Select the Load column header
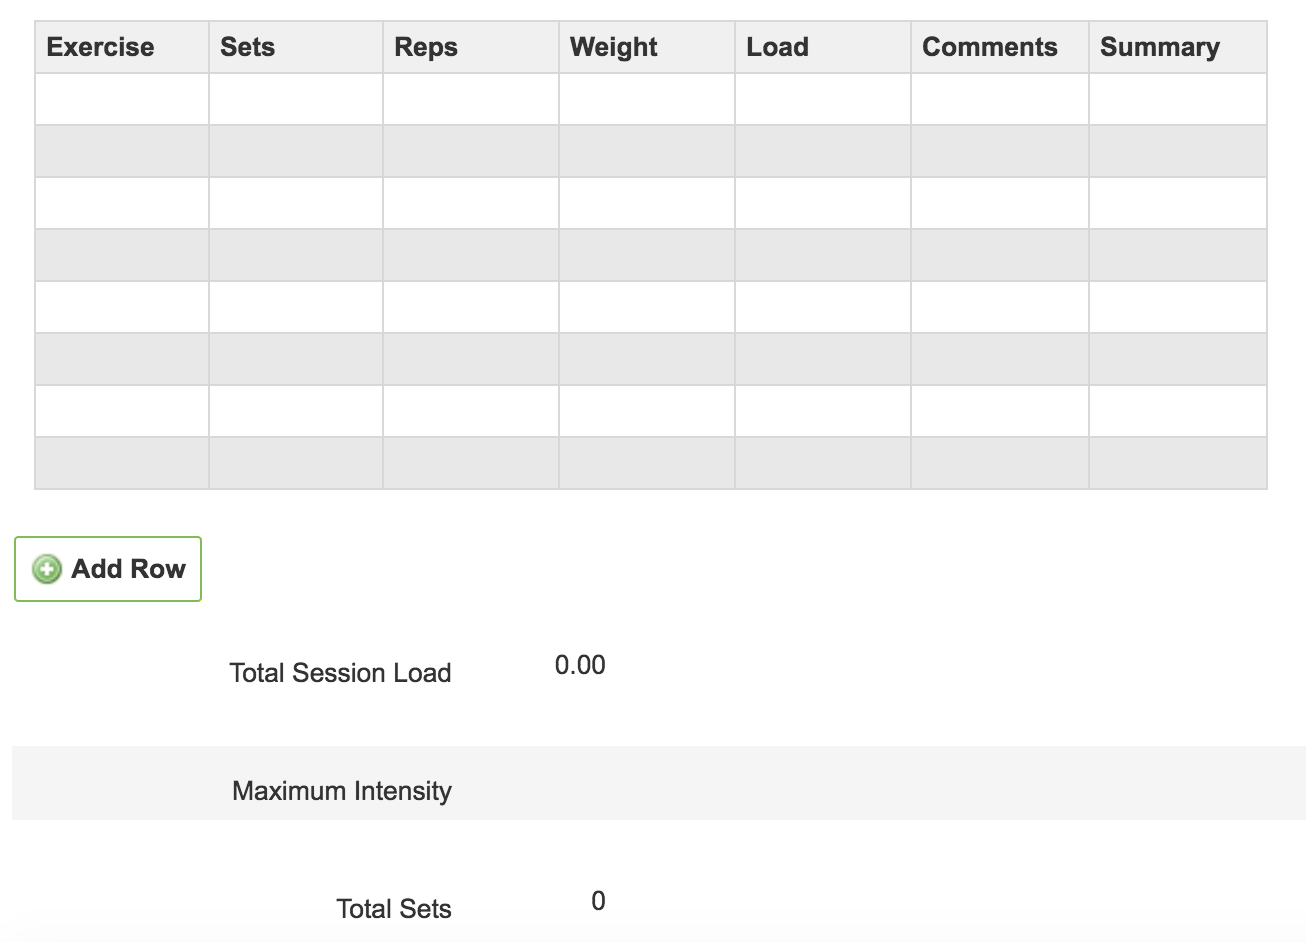The image size is (1306, 942). point(823,47)
